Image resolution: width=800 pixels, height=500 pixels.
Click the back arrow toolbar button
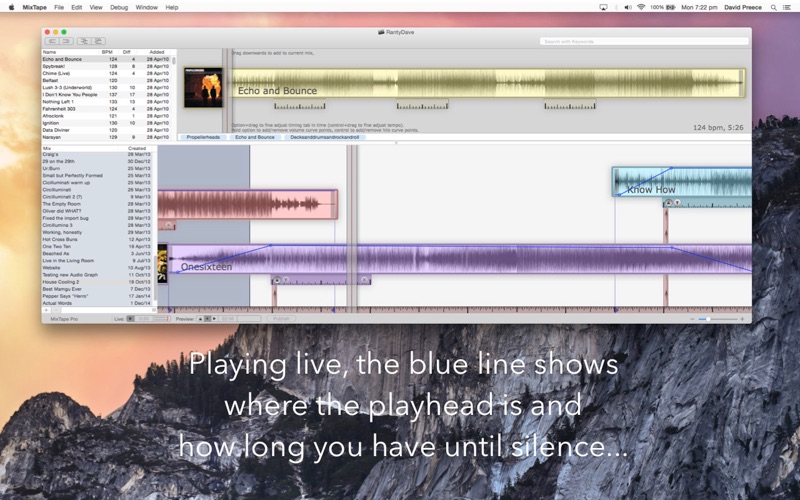(51, 41)
